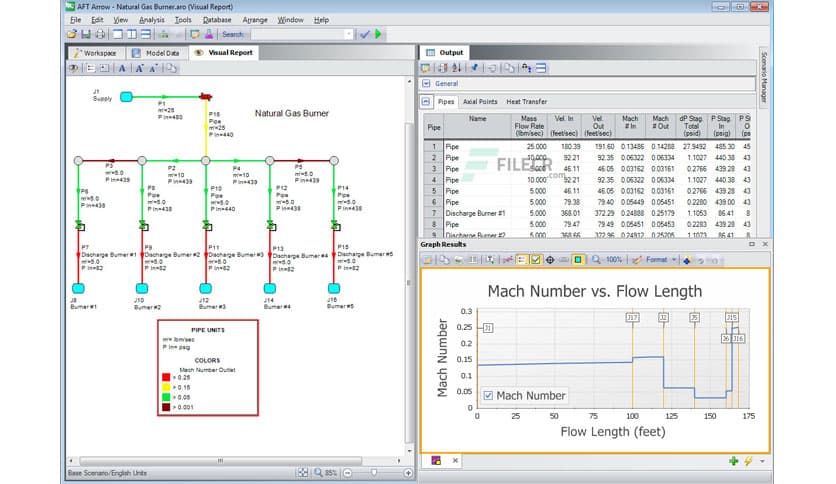Click the blue checkmark model status icon
Viewport: 836px width, 484px height.
coord(365,34)
